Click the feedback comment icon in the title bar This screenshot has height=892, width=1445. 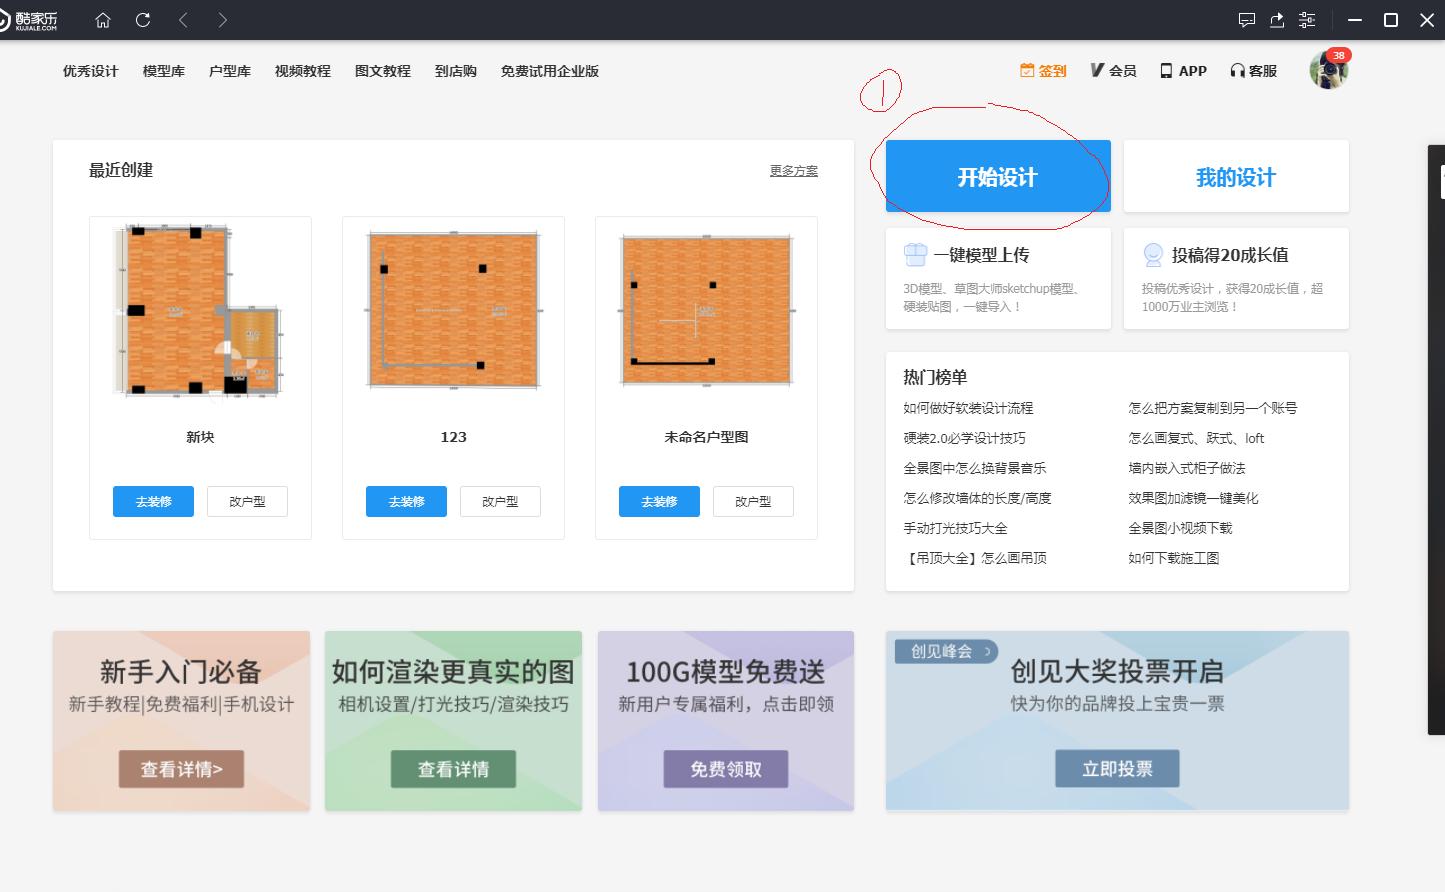[1247, 19]
